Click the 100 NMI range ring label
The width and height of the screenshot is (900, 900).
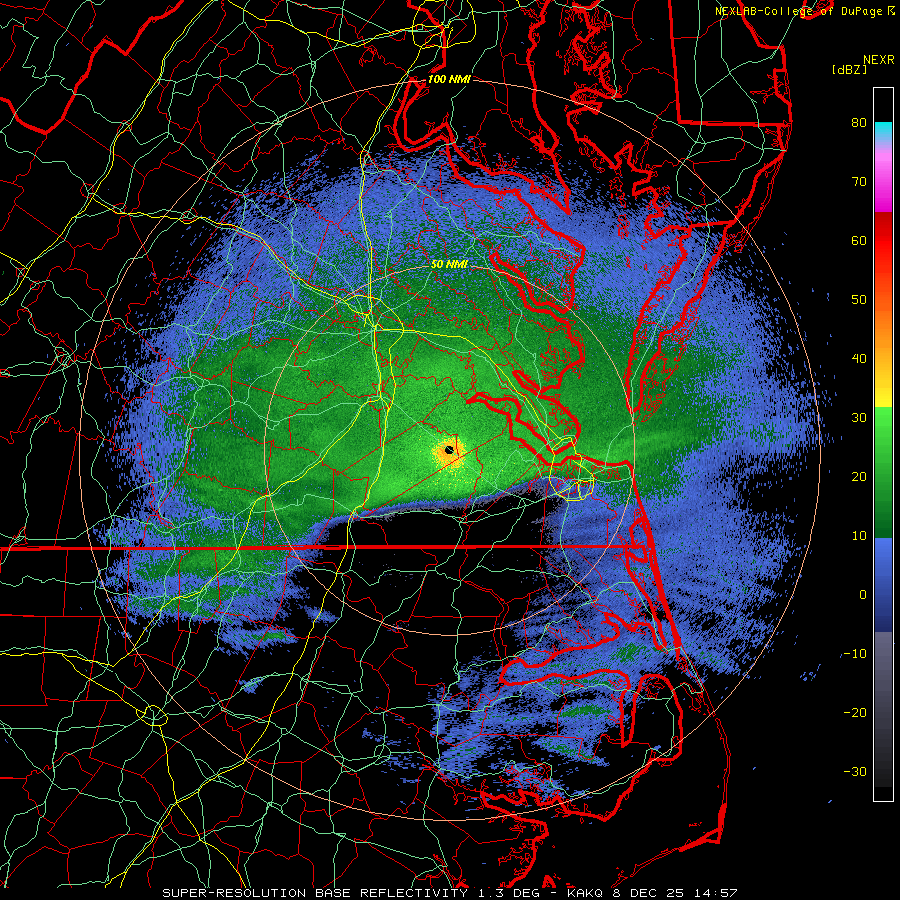point(449,79)
